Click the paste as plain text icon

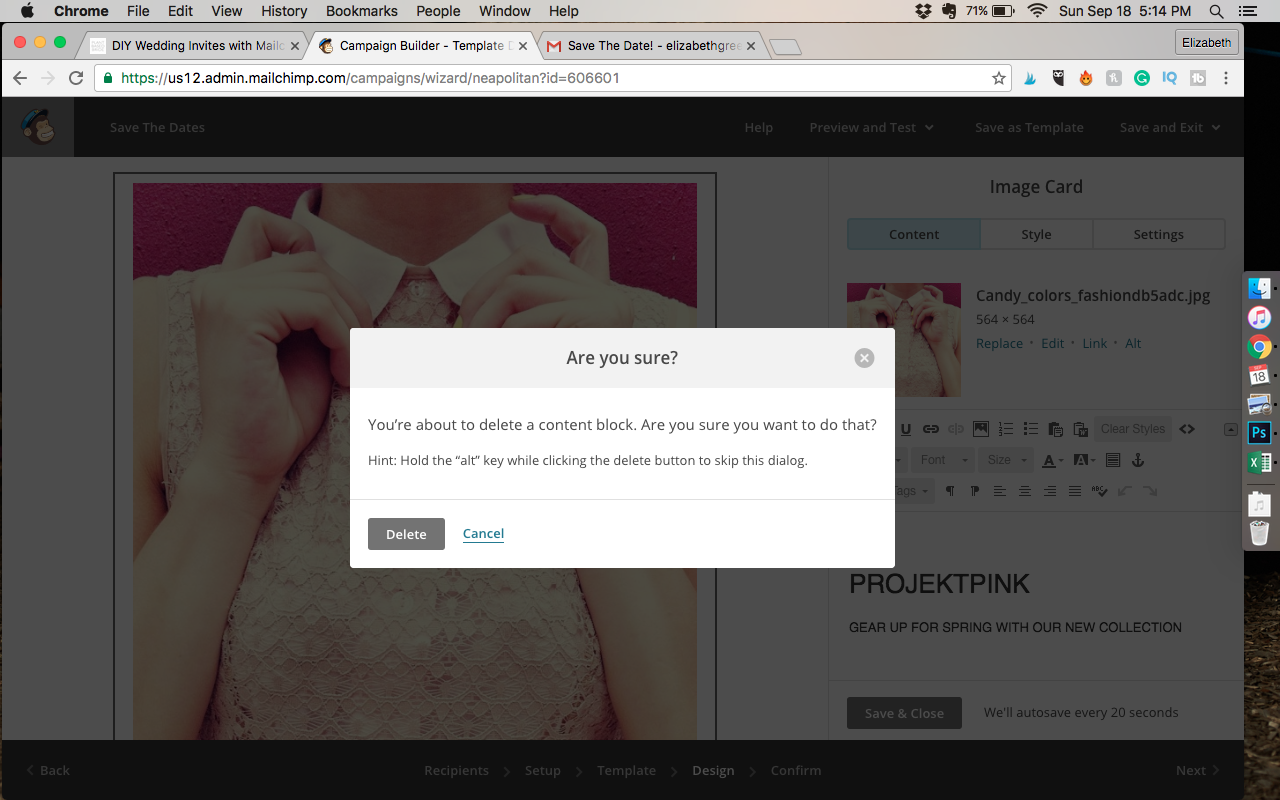click(x=1056, y=429)
